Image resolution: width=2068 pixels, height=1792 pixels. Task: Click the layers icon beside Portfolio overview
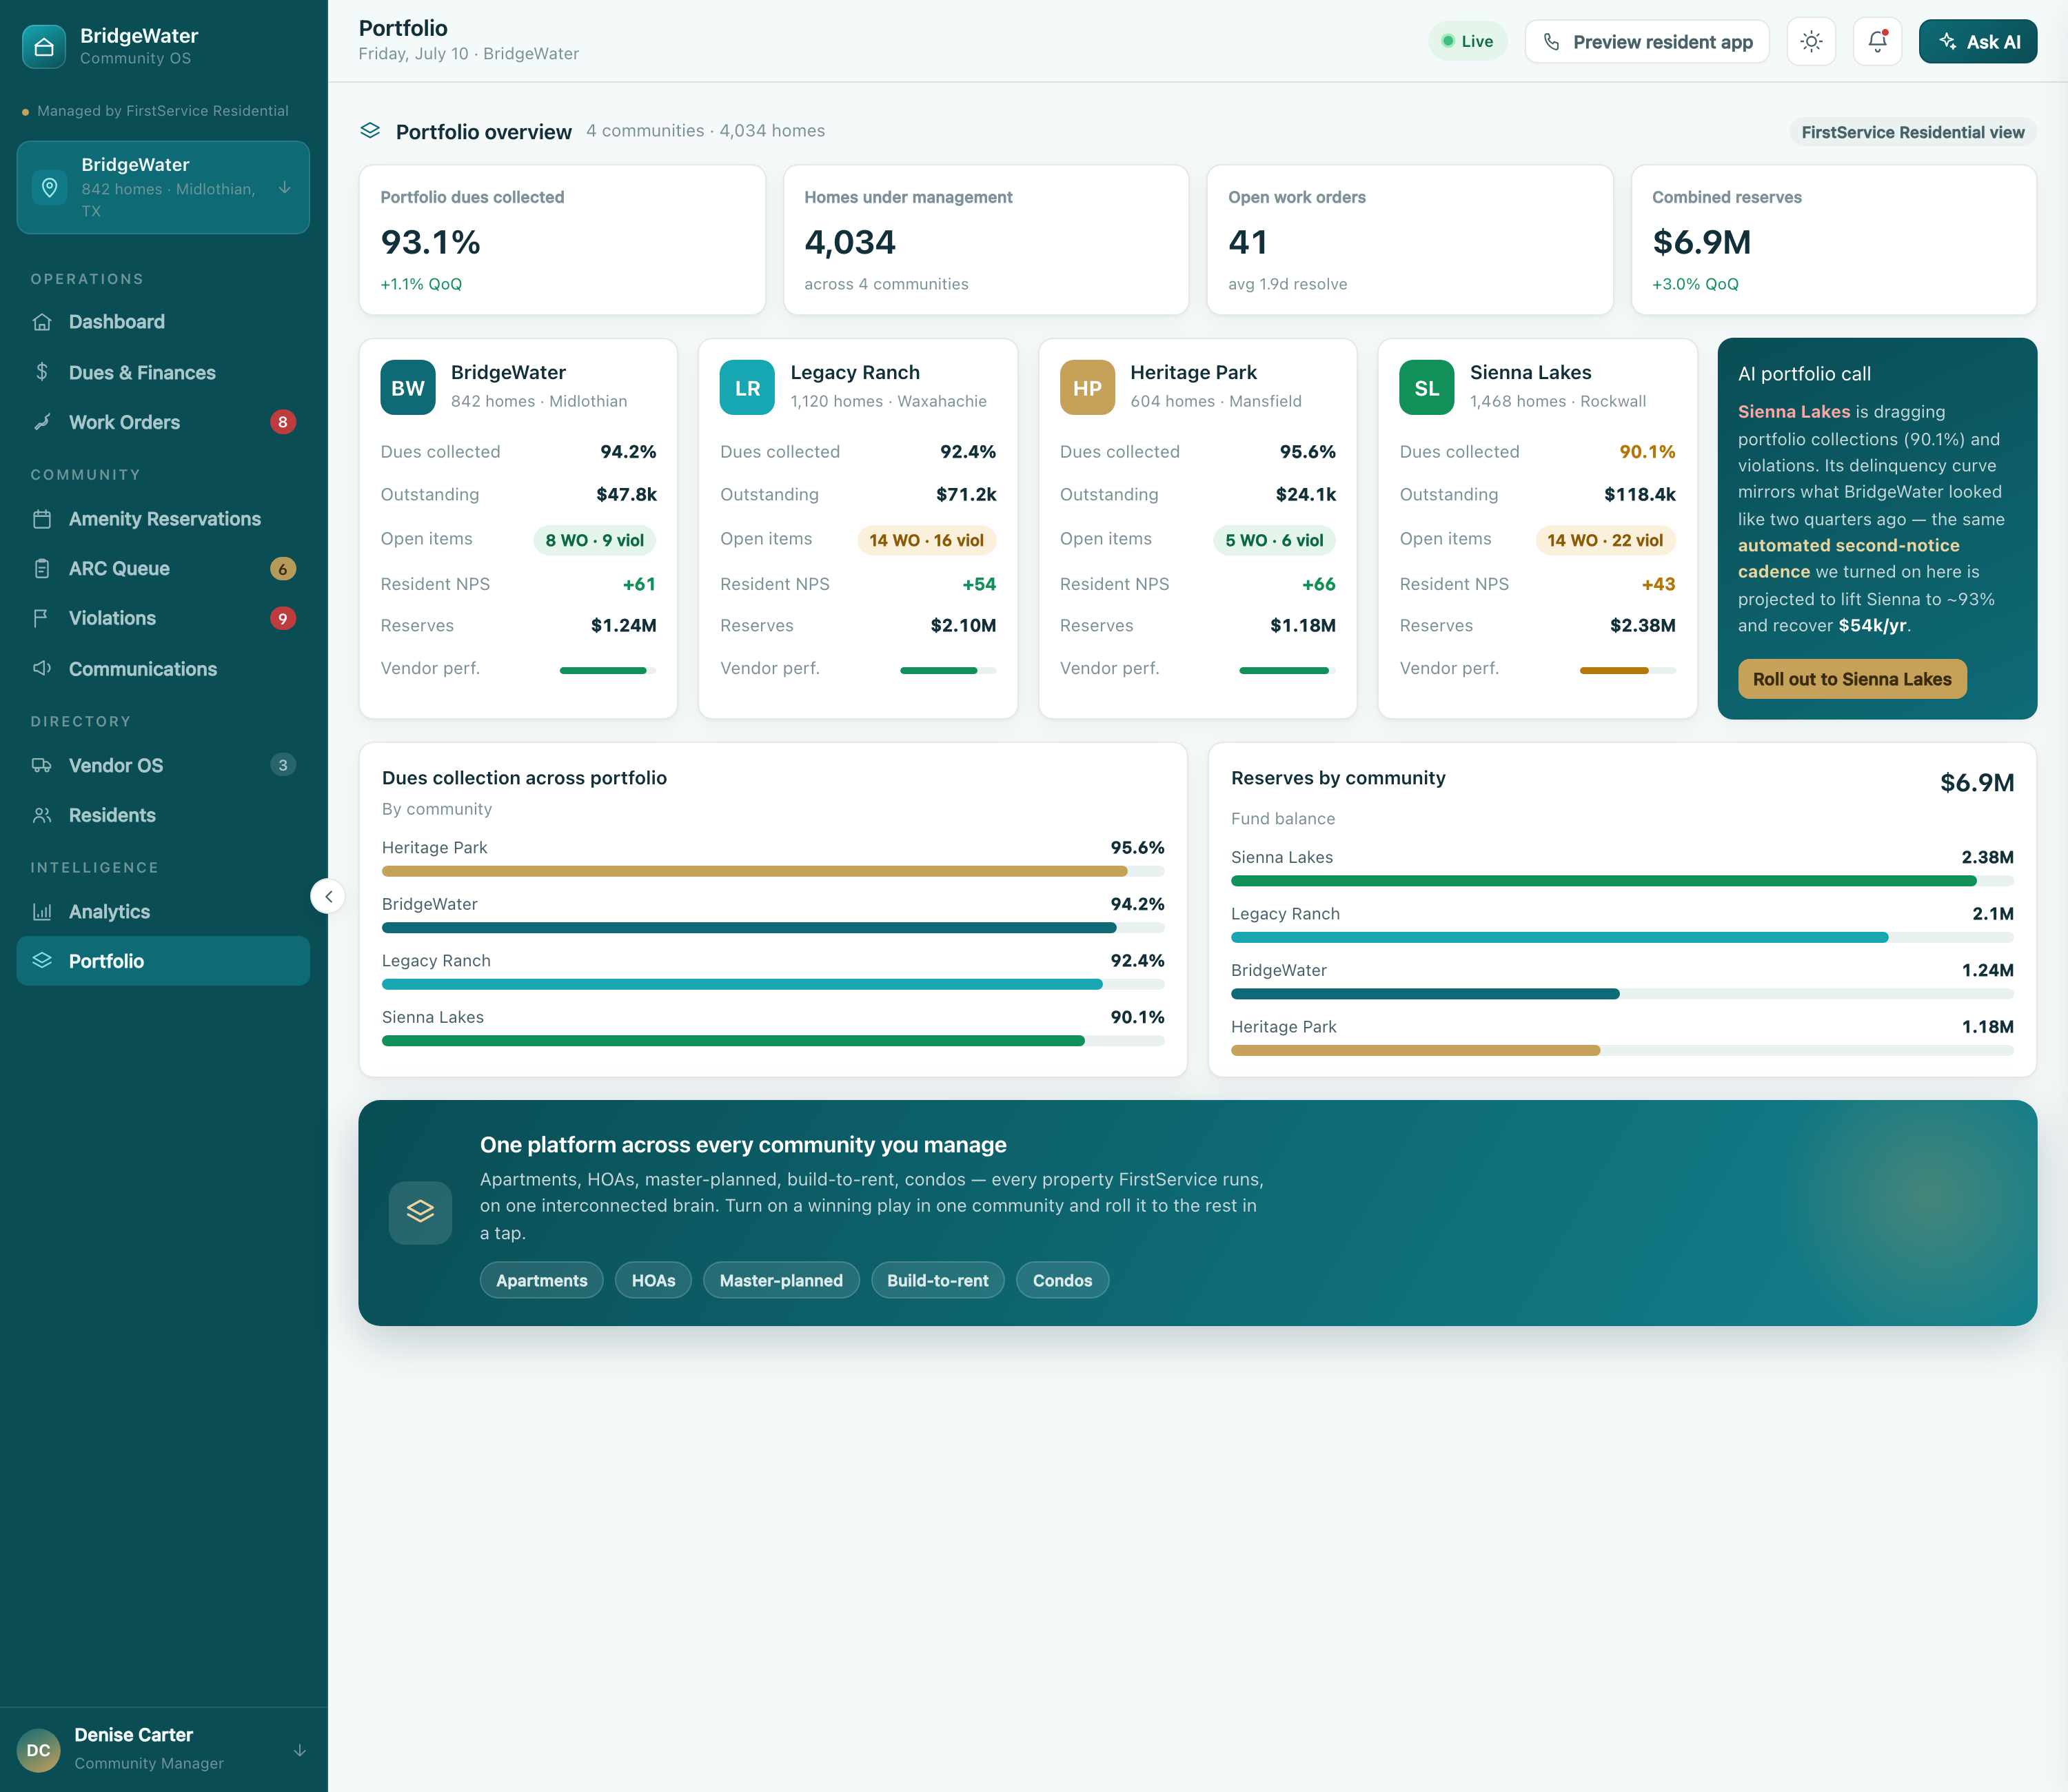tap(370, 131)
